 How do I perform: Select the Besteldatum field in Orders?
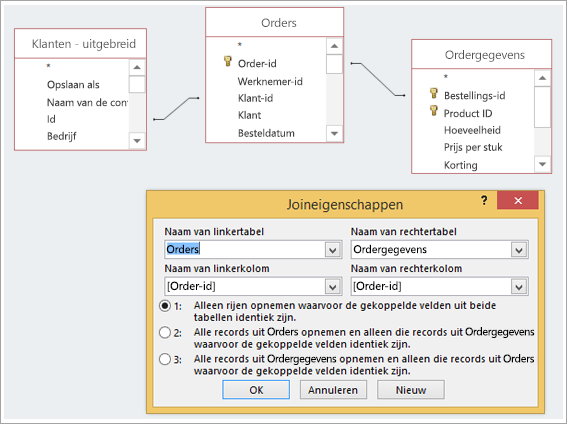266,133
